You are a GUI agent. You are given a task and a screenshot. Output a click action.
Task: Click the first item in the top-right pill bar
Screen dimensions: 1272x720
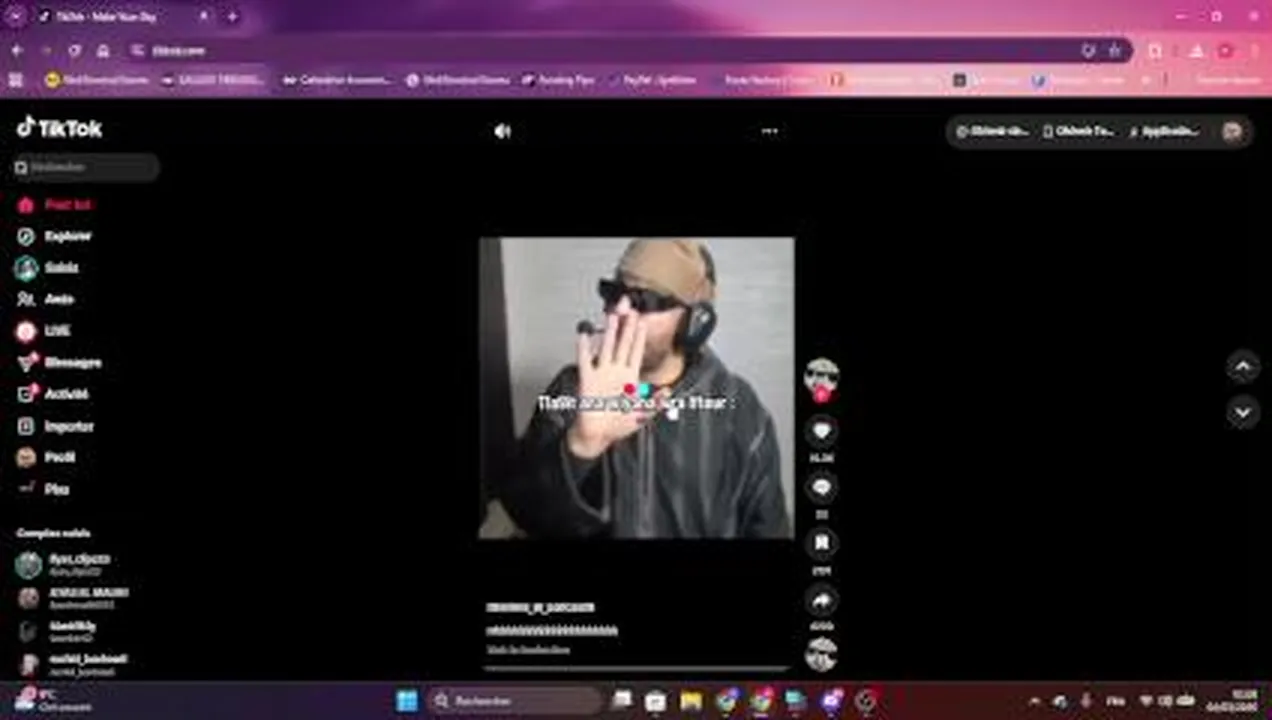pos(993,131)
